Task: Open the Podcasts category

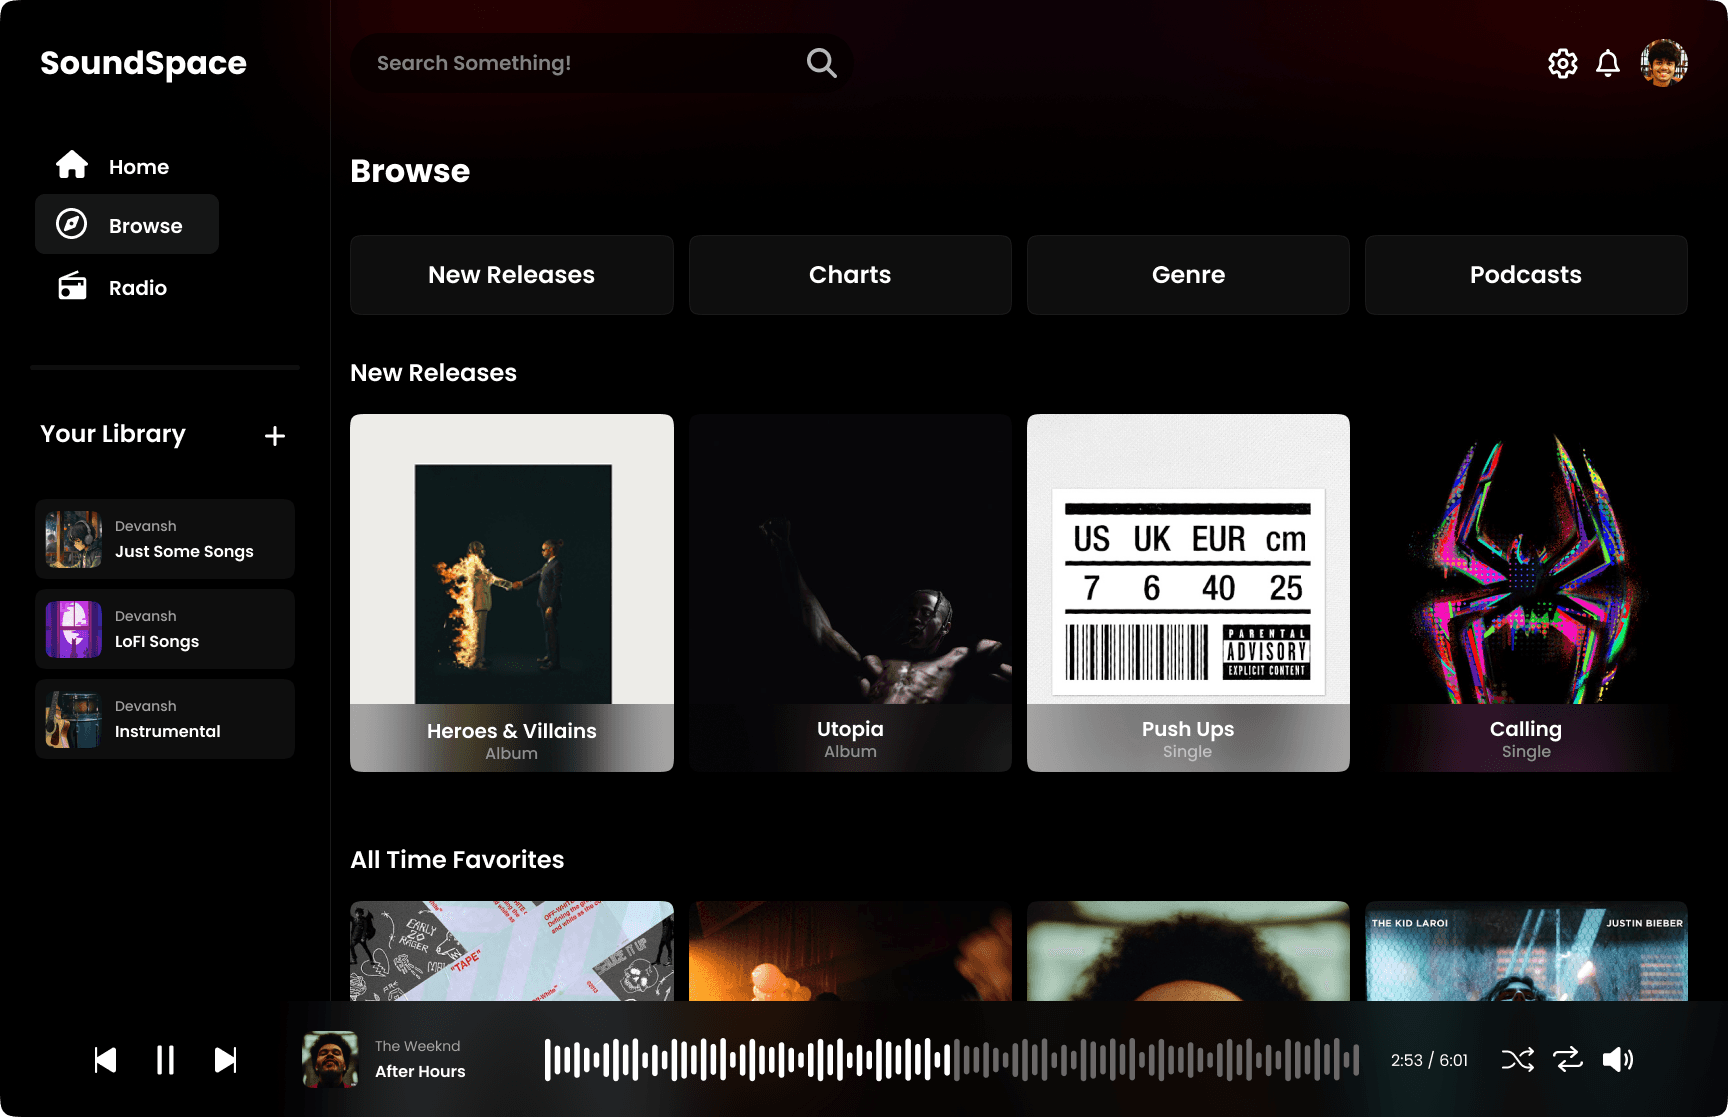Action: pyautogui.click(x=1526, y=275)
